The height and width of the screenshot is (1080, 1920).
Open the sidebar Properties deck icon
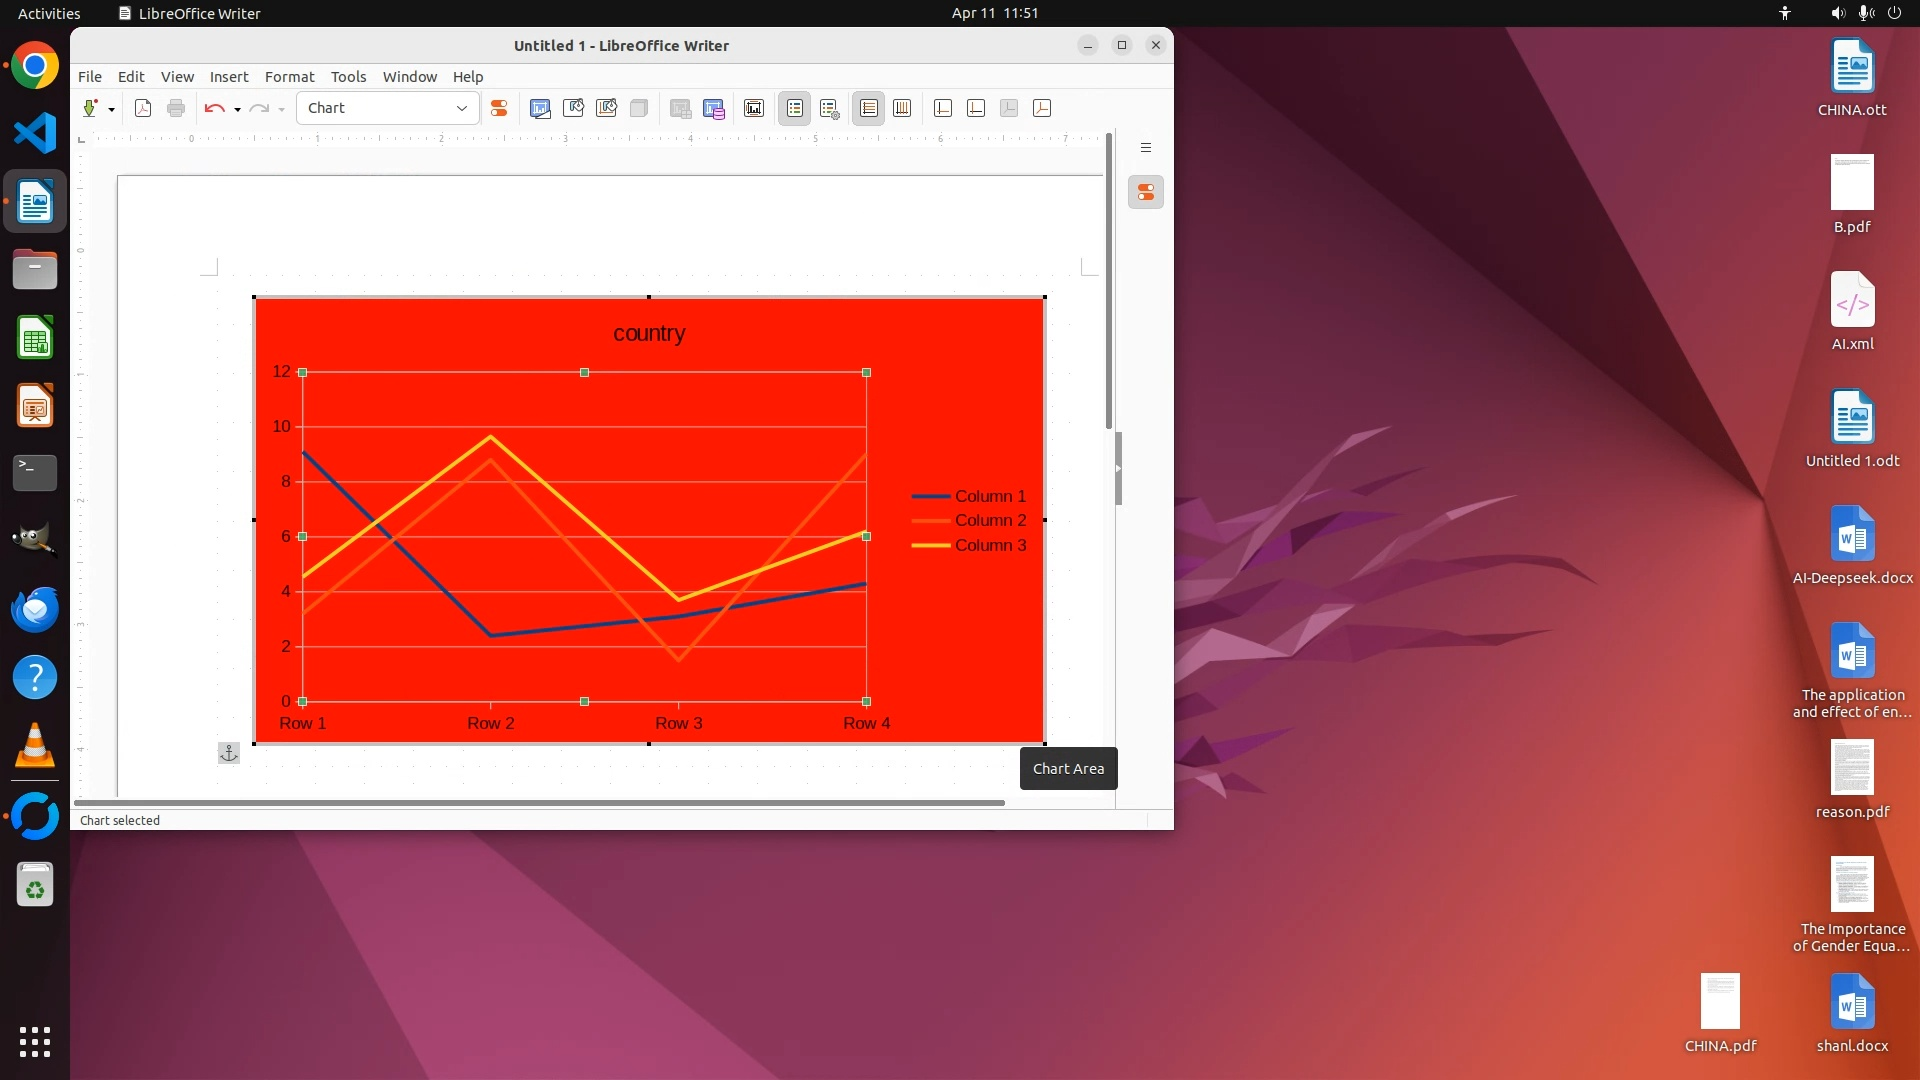click(1146, 192)
